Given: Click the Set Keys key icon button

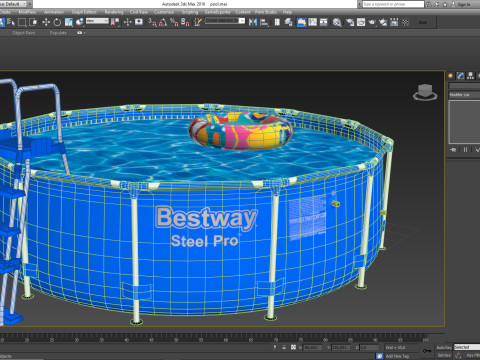Looking at the screenshot, I should [426, 351].
